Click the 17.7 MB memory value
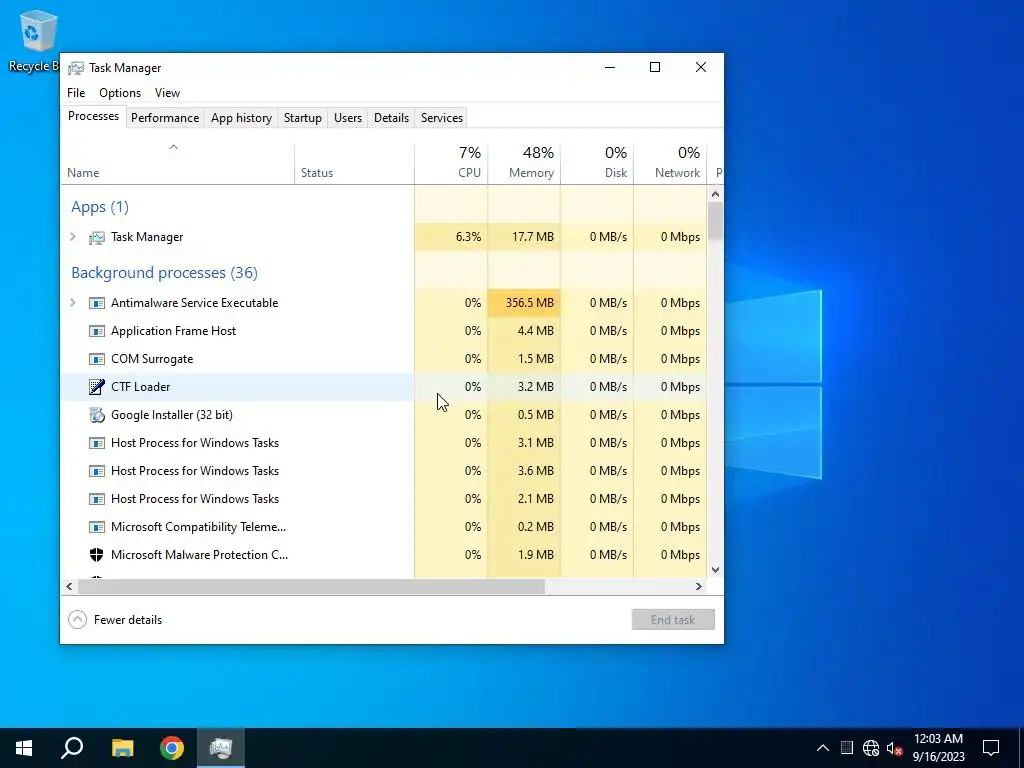The width and height of the screenshot is (1024, 768). tap(533, 237)
